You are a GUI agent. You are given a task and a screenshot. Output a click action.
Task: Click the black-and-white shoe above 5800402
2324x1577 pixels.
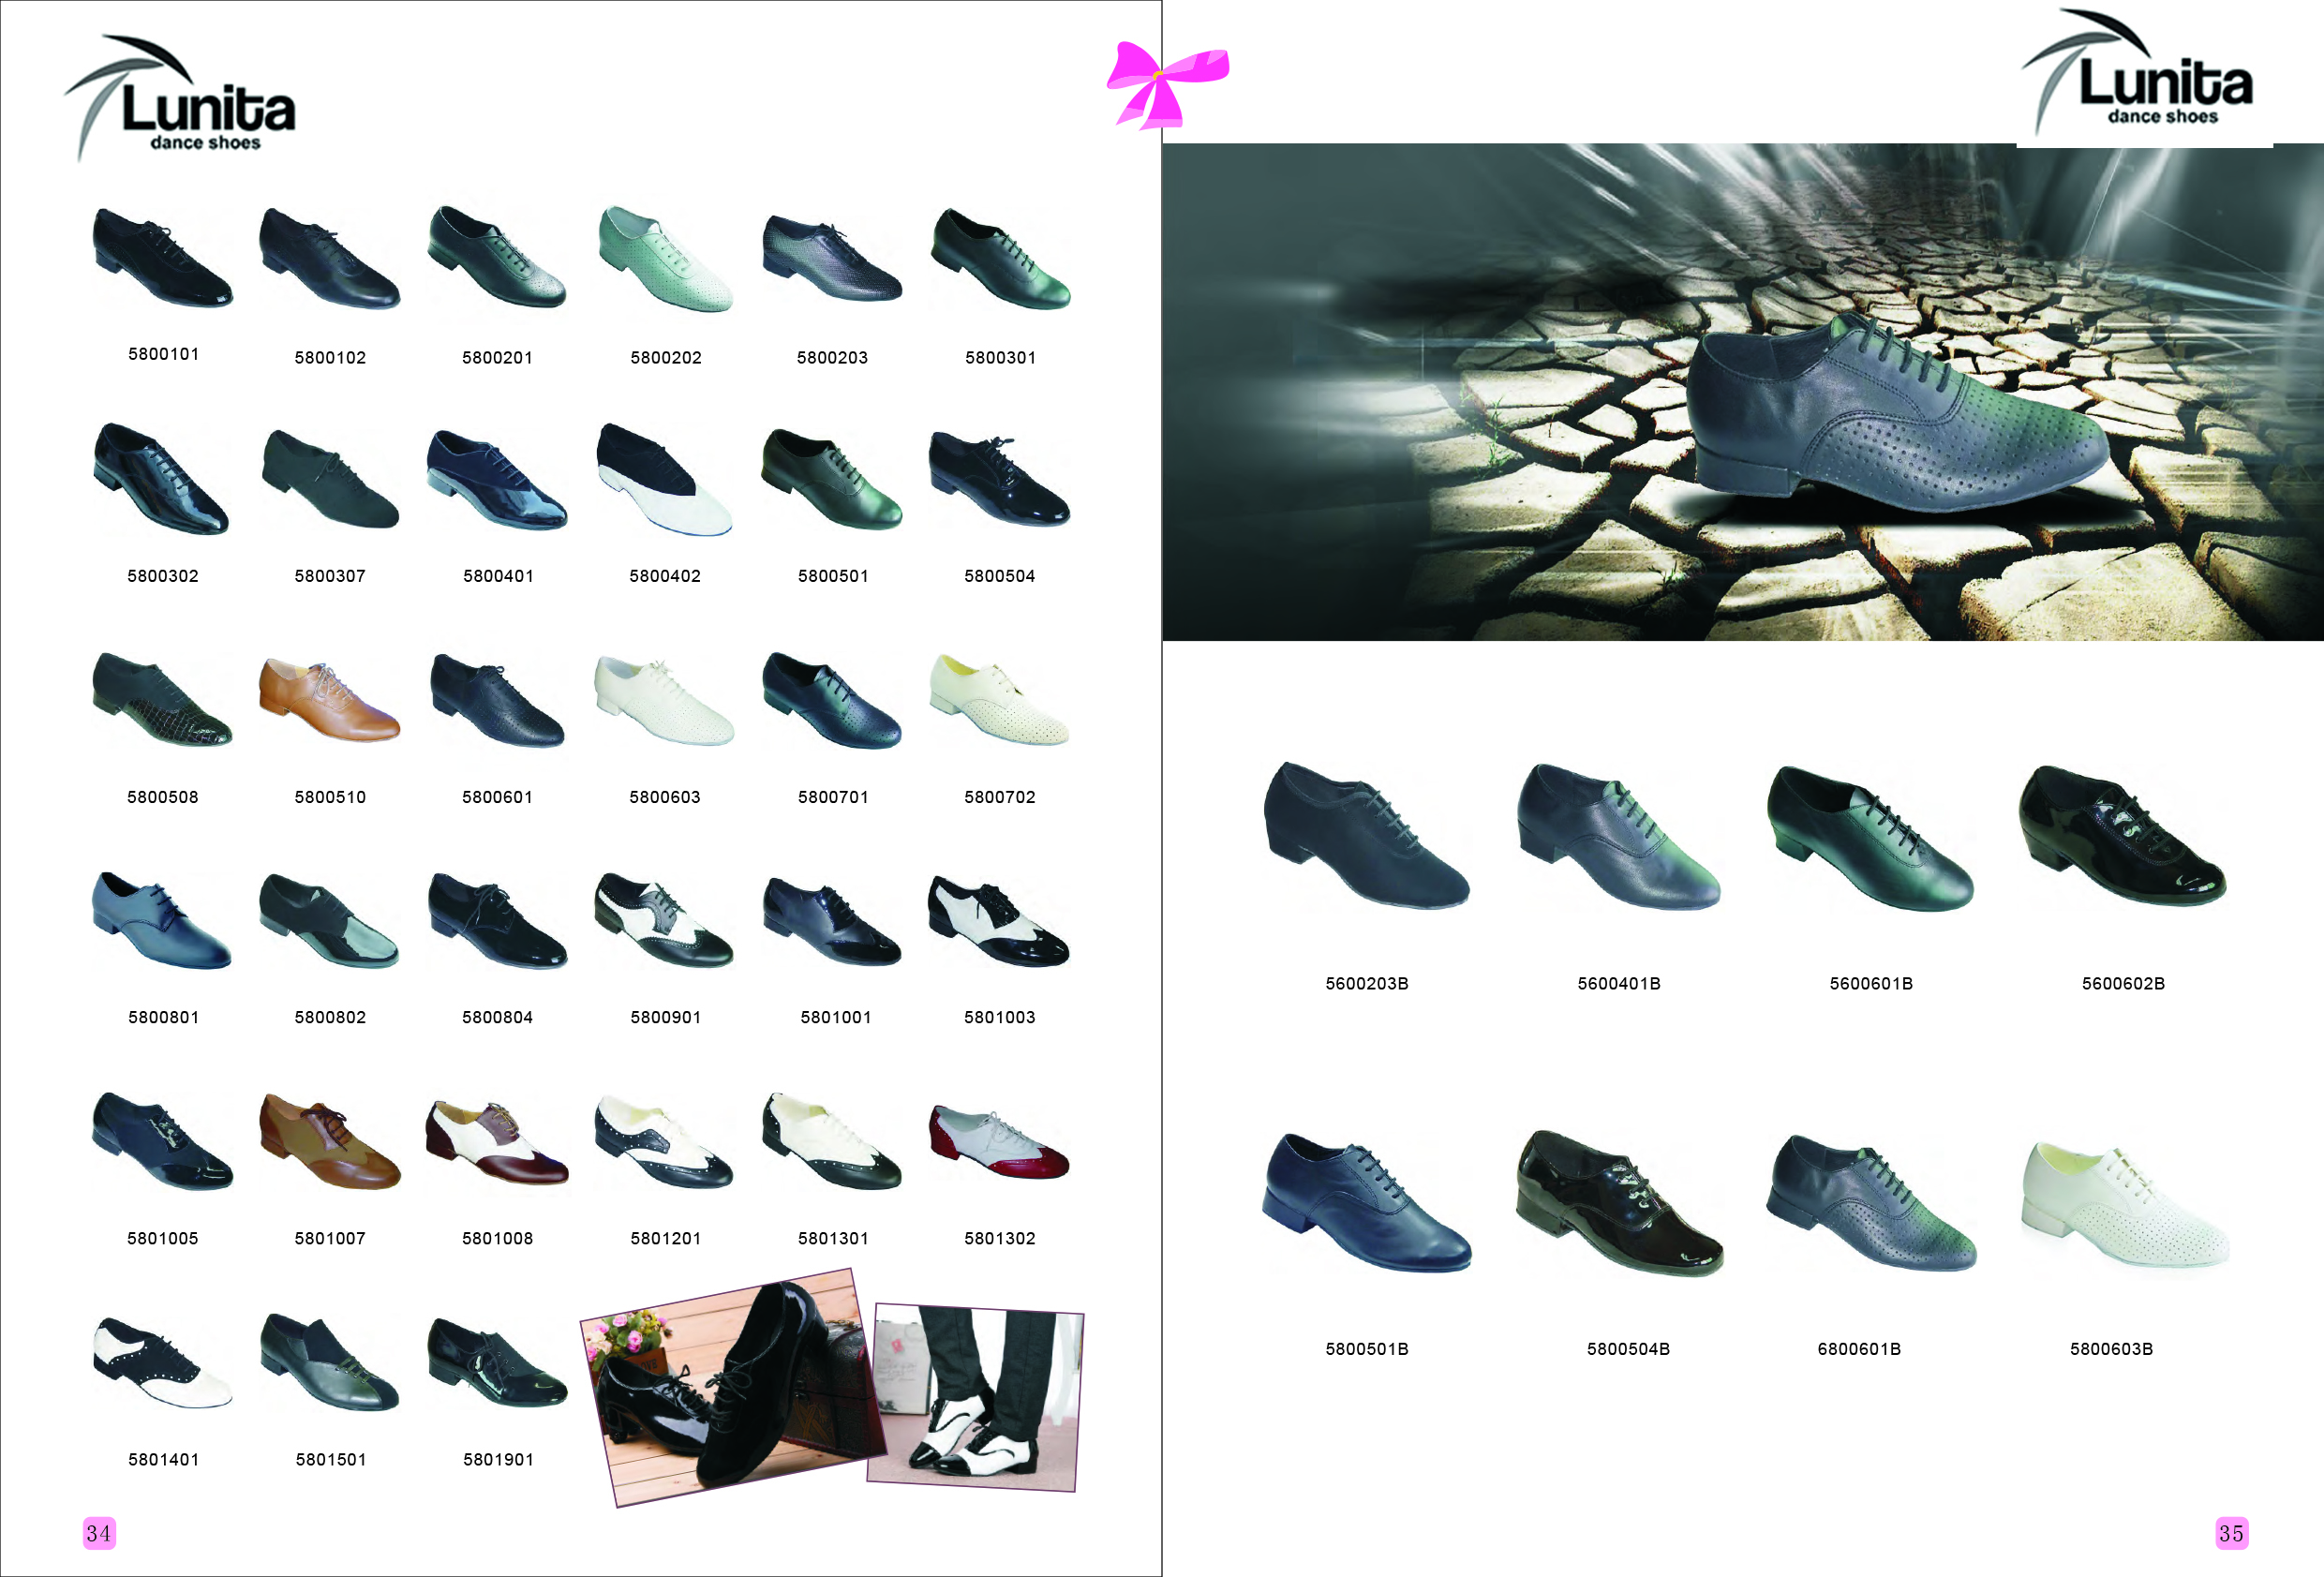[664, 479]
